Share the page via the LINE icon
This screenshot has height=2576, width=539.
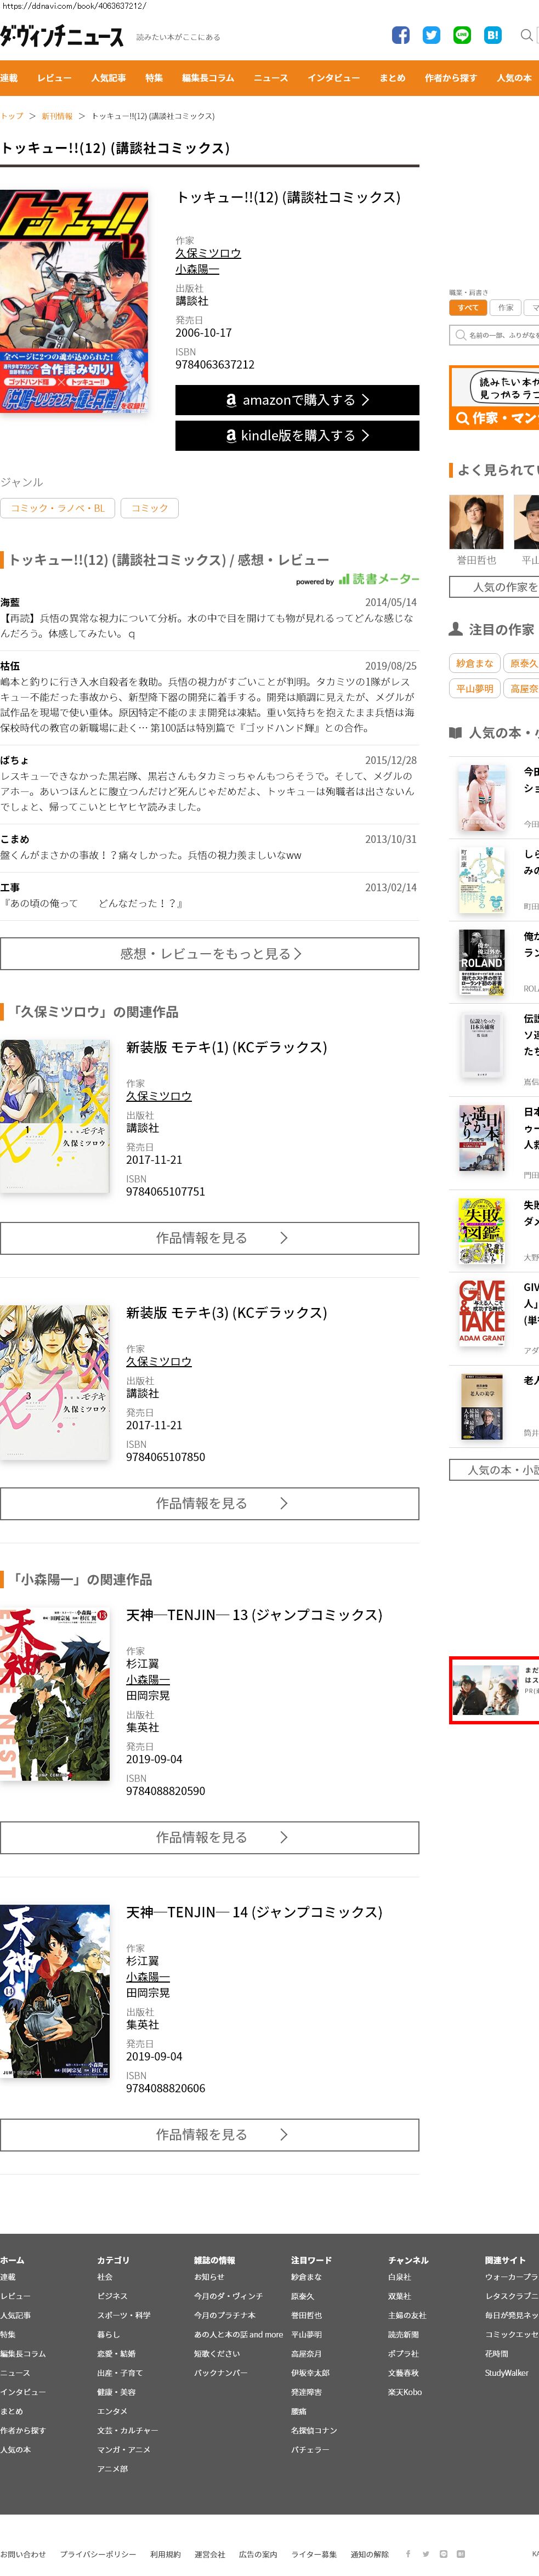tap(462, 35)
